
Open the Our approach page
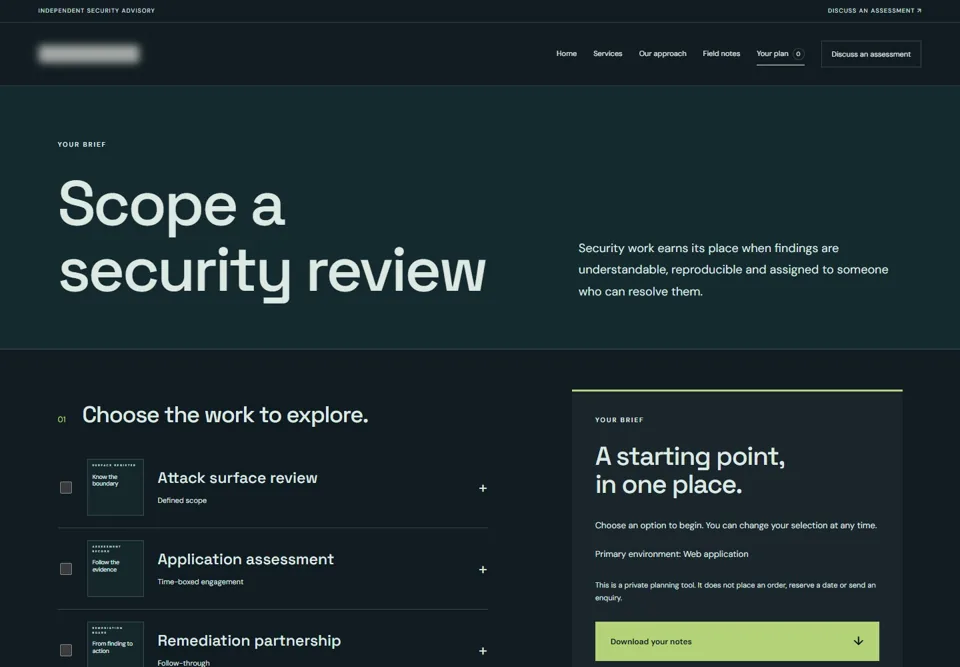click(662, 54)
